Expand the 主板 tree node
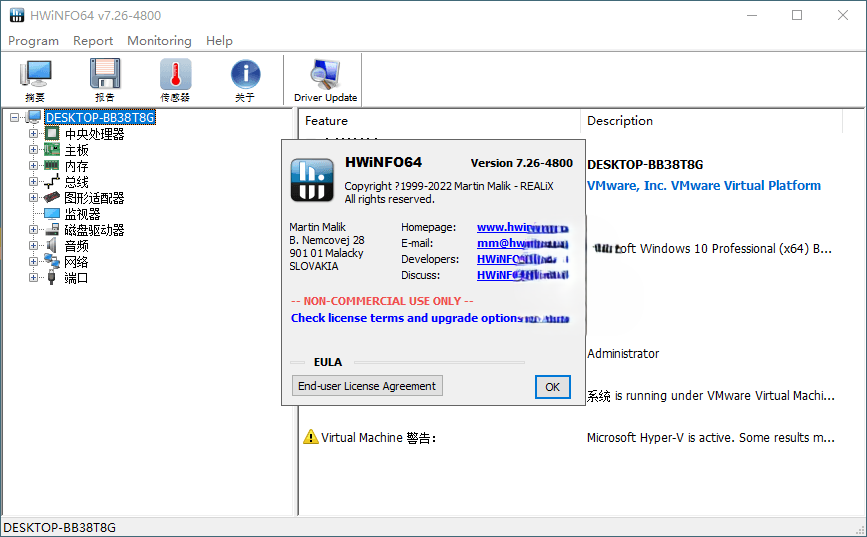 point(33,149)
